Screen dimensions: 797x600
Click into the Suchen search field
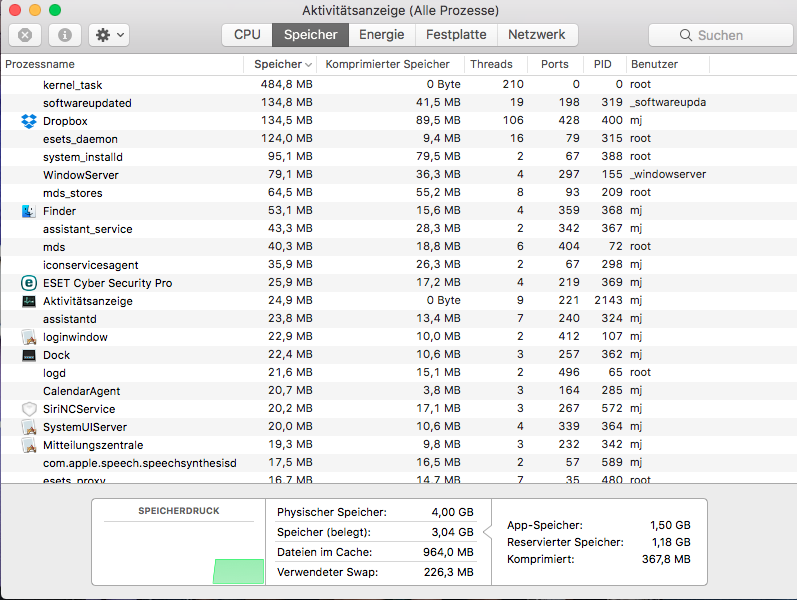(721, 35)
